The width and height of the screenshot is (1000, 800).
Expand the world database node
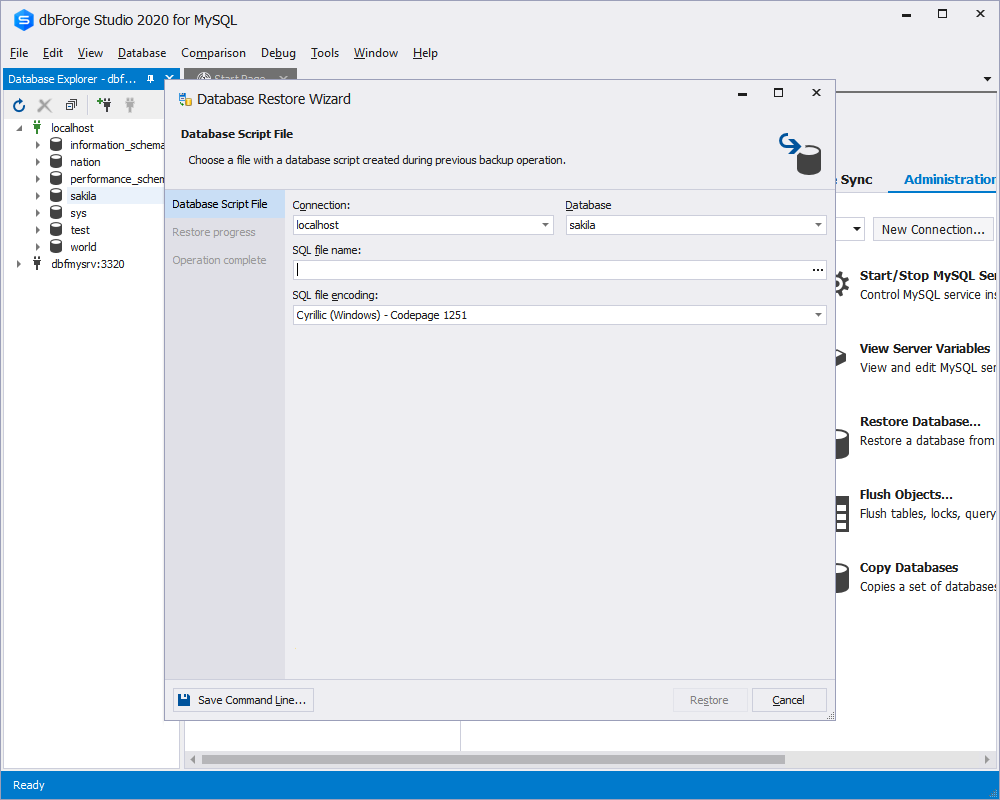pos(38,247)
